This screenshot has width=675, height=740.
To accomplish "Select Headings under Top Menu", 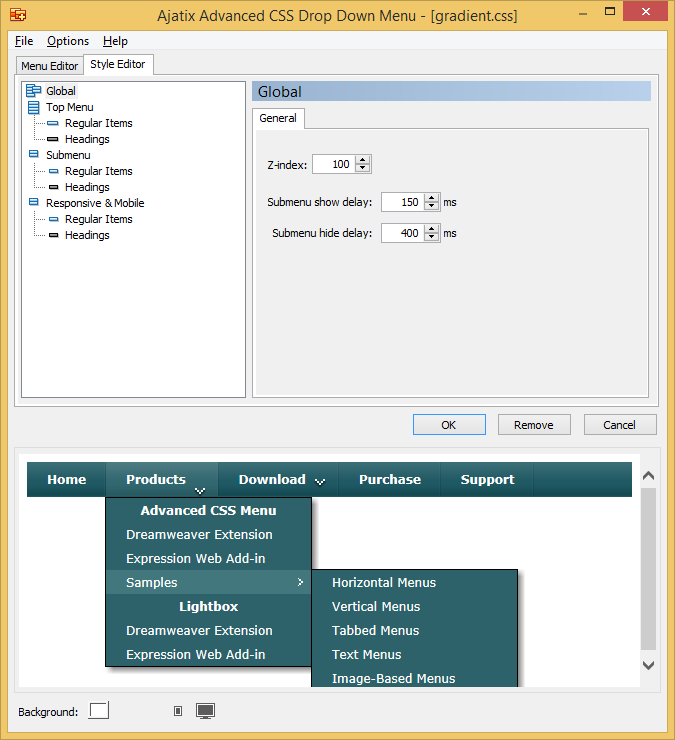I will 87,139.
